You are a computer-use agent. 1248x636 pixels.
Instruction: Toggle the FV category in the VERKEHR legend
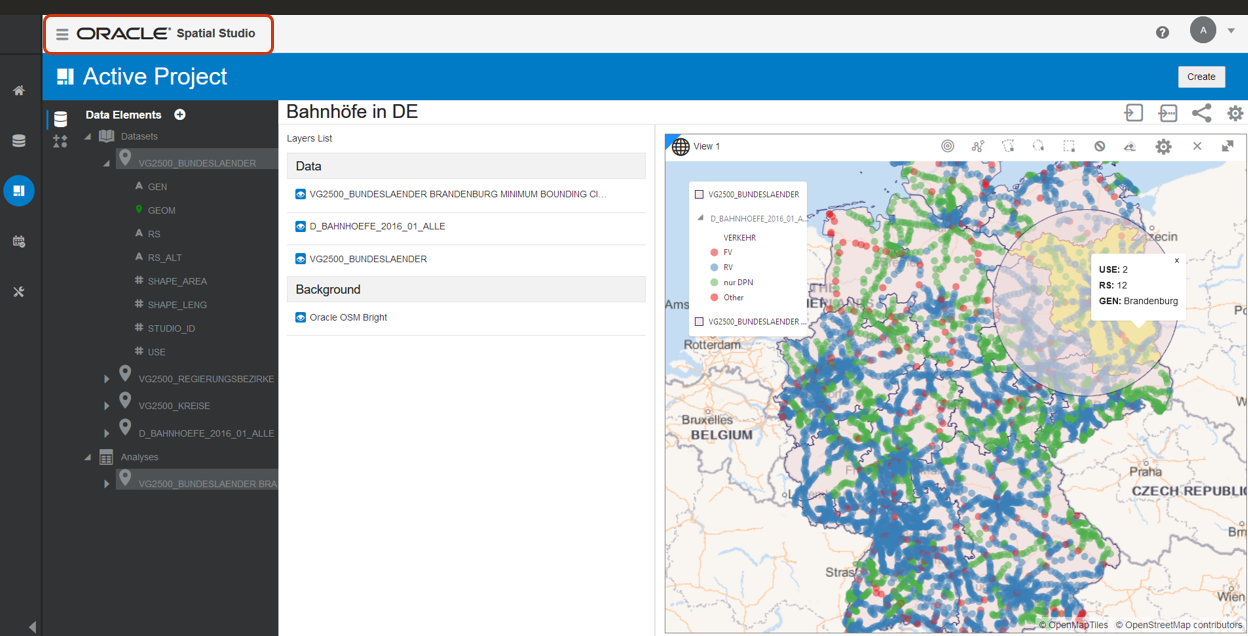[715, 252]
